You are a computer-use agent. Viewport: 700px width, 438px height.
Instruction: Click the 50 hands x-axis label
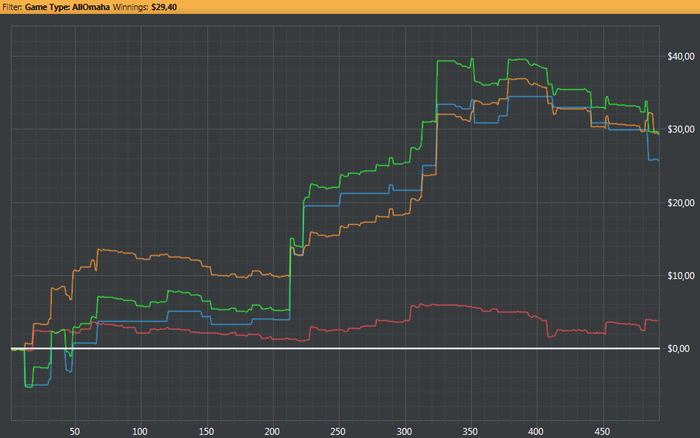point(75,431)
